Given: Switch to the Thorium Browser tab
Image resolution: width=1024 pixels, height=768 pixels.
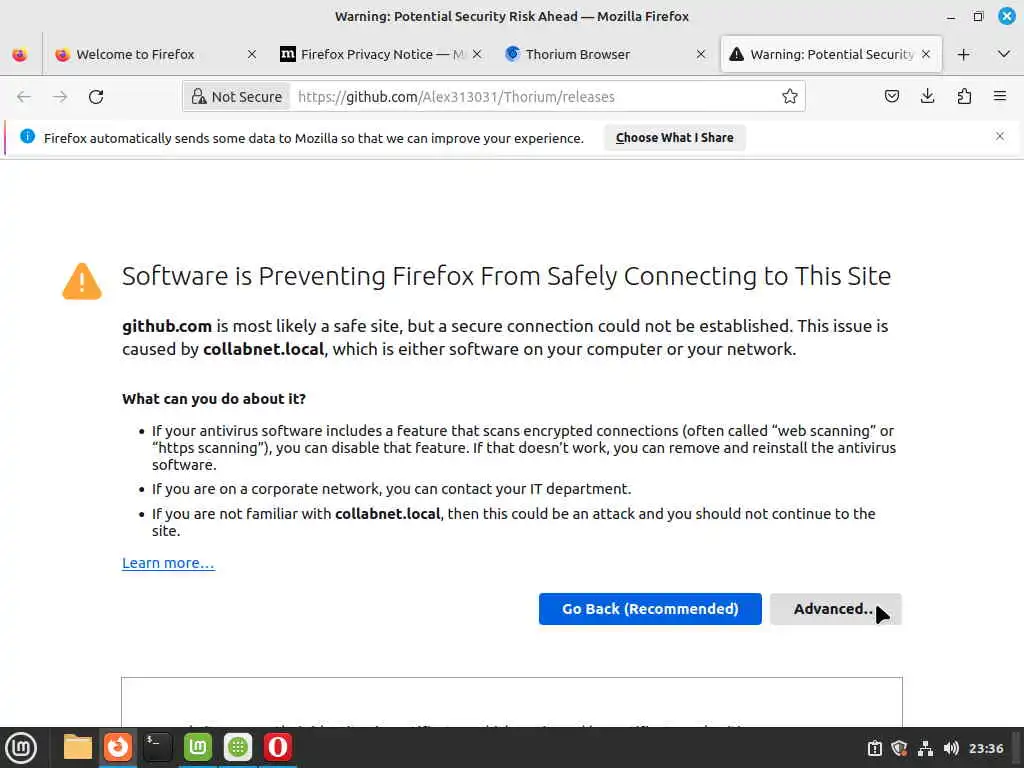Looking at the screenshot, I should click(578, 55).
